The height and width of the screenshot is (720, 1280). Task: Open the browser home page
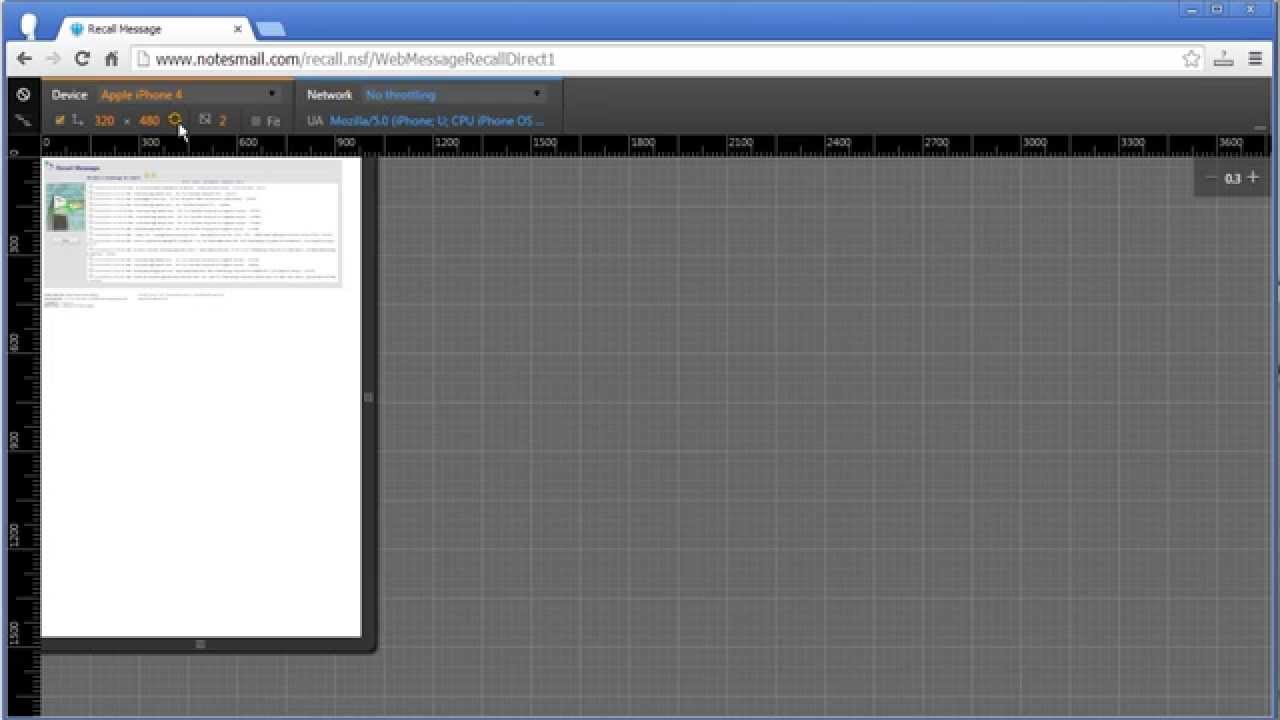coord(111,59)
